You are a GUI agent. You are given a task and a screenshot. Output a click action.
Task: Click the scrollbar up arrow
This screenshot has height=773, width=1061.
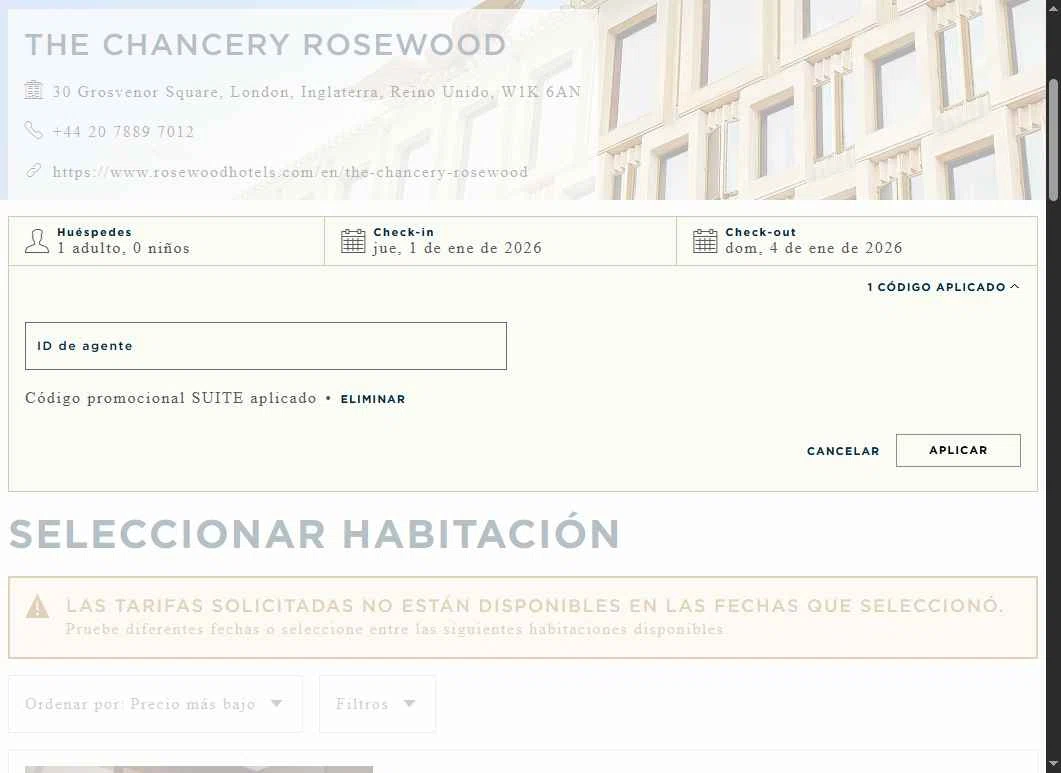point(1053,7)
